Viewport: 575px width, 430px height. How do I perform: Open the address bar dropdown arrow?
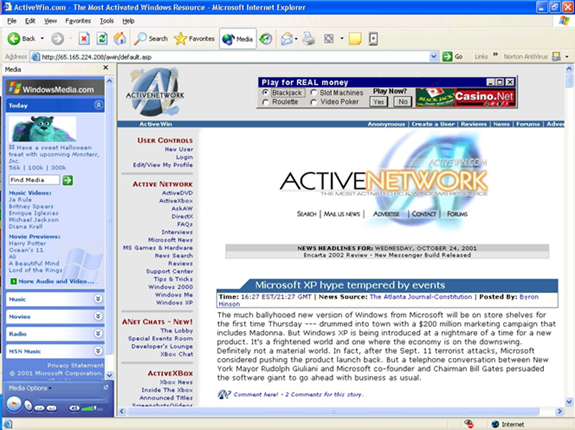(433, 56)
